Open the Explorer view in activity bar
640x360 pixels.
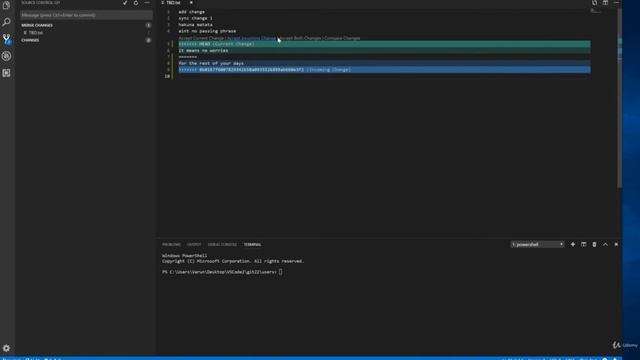(x=6, y=5)
